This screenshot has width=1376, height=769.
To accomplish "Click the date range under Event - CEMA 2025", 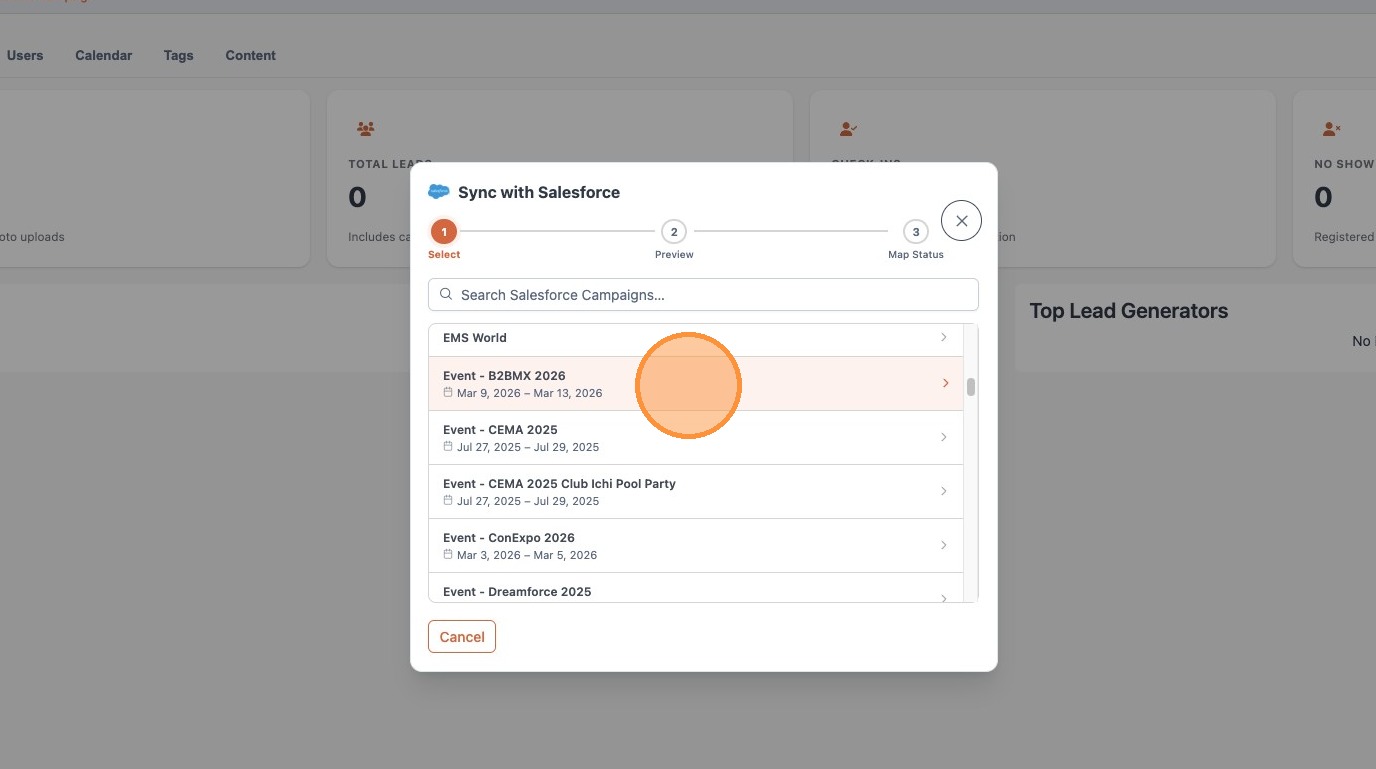I will pyautogui.click(x=528, y=447).
